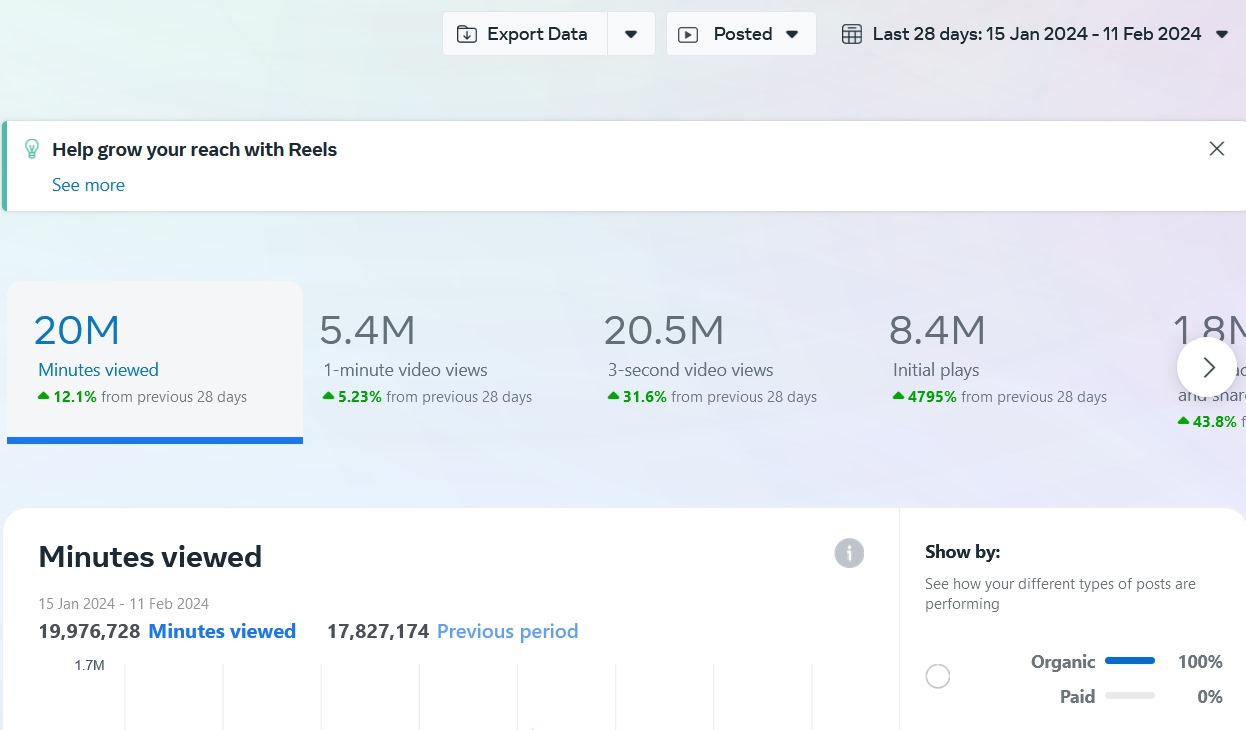Click the video play icon beside Posted
The height and width of the screenshot is (730, 1246).
click(688, 34)
